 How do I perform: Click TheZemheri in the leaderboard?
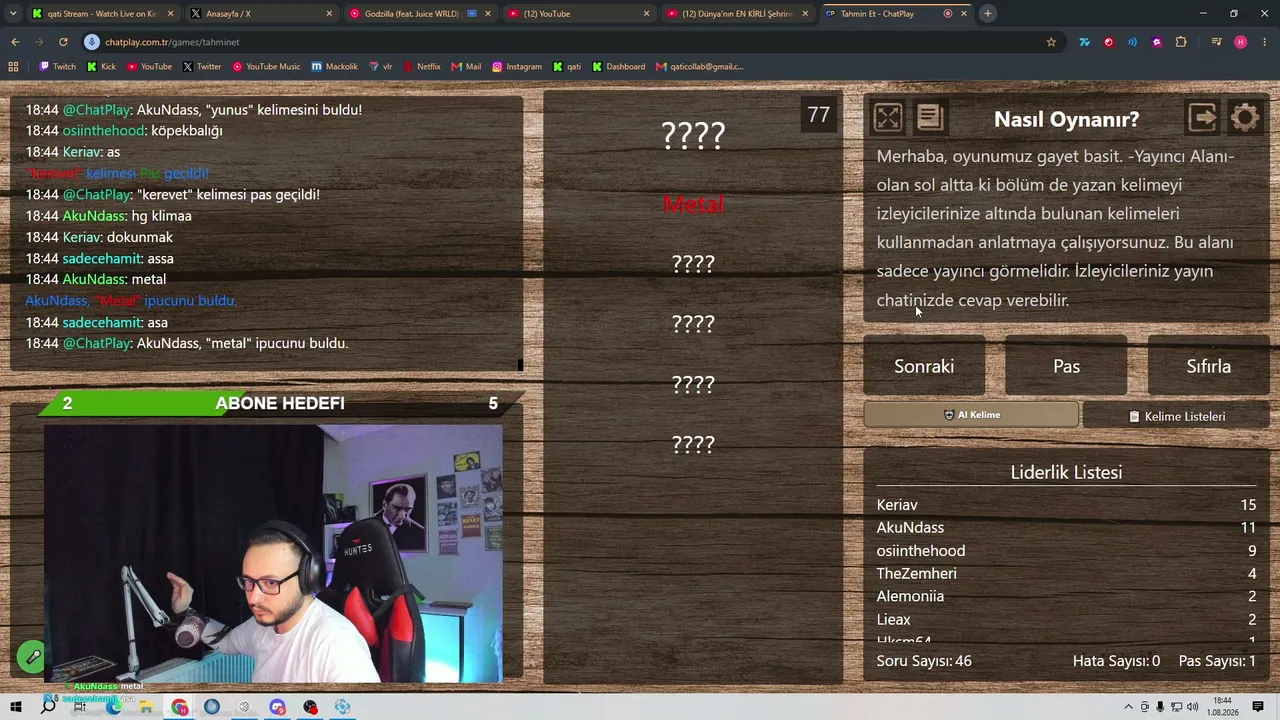click(x=917, y=574)
